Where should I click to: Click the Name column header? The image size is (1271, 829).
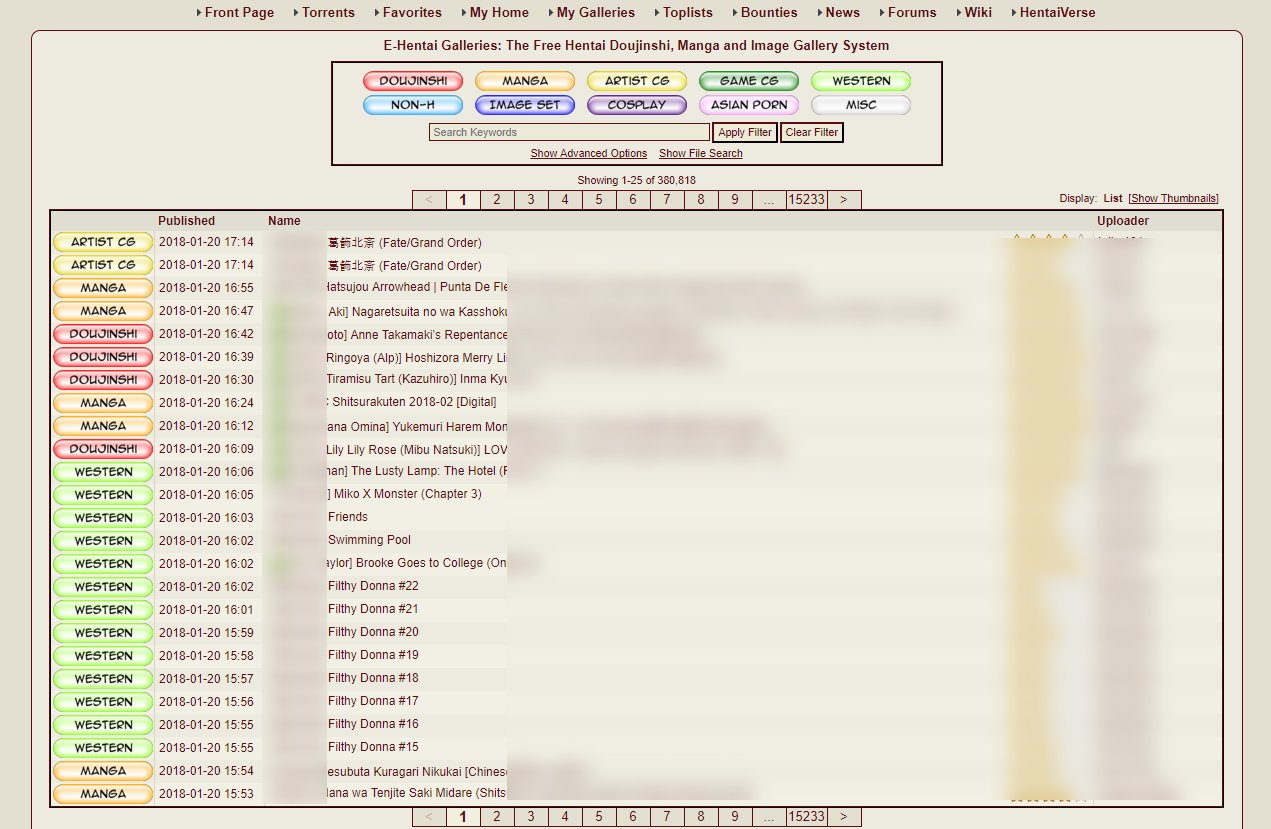click(x=284, y=221)
